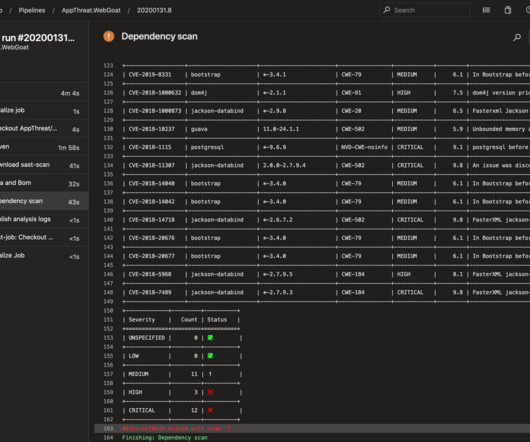
Task: Click NVD-CWE-noinfo cell in postgresql row
Action: (x=364, y=147)
